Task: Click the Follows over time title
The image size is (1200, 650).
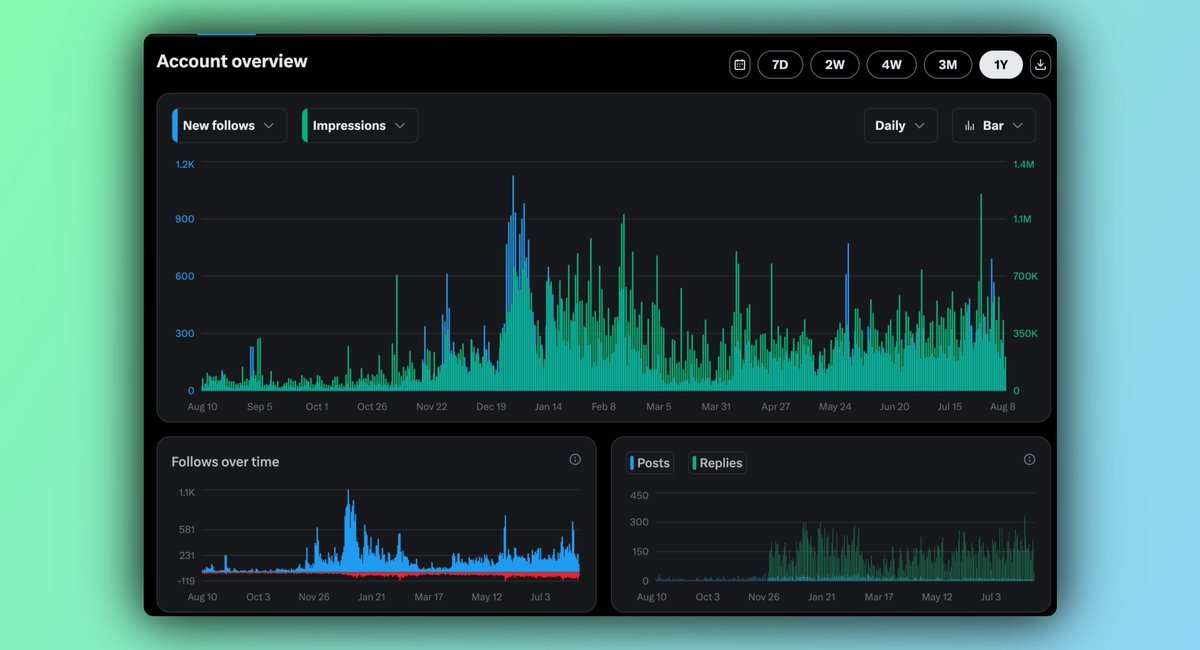Action: pyautogui.click(x=225, y=462)
